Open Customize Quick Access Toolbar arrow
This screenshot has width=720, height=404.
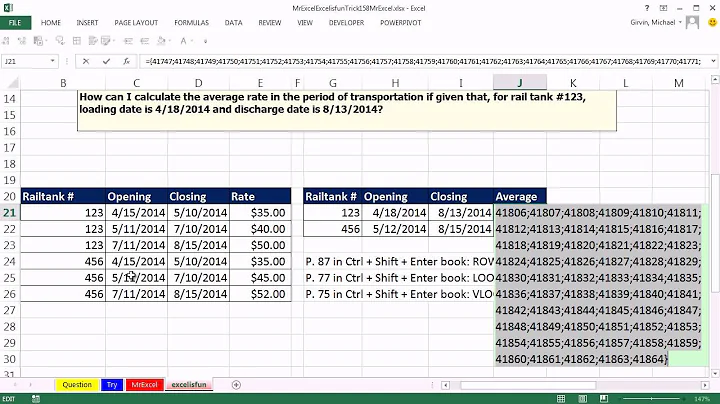205,41
